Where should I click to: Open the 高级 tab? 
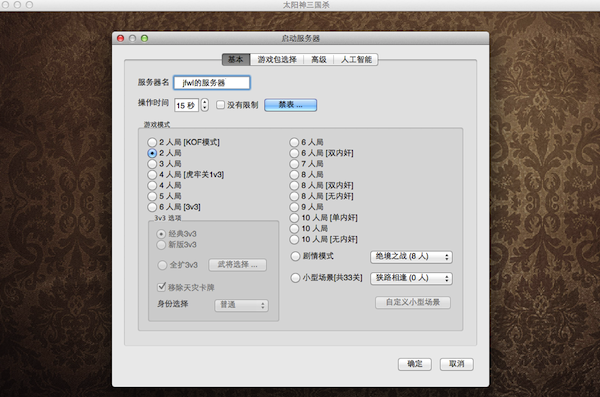tap(319, 59)
